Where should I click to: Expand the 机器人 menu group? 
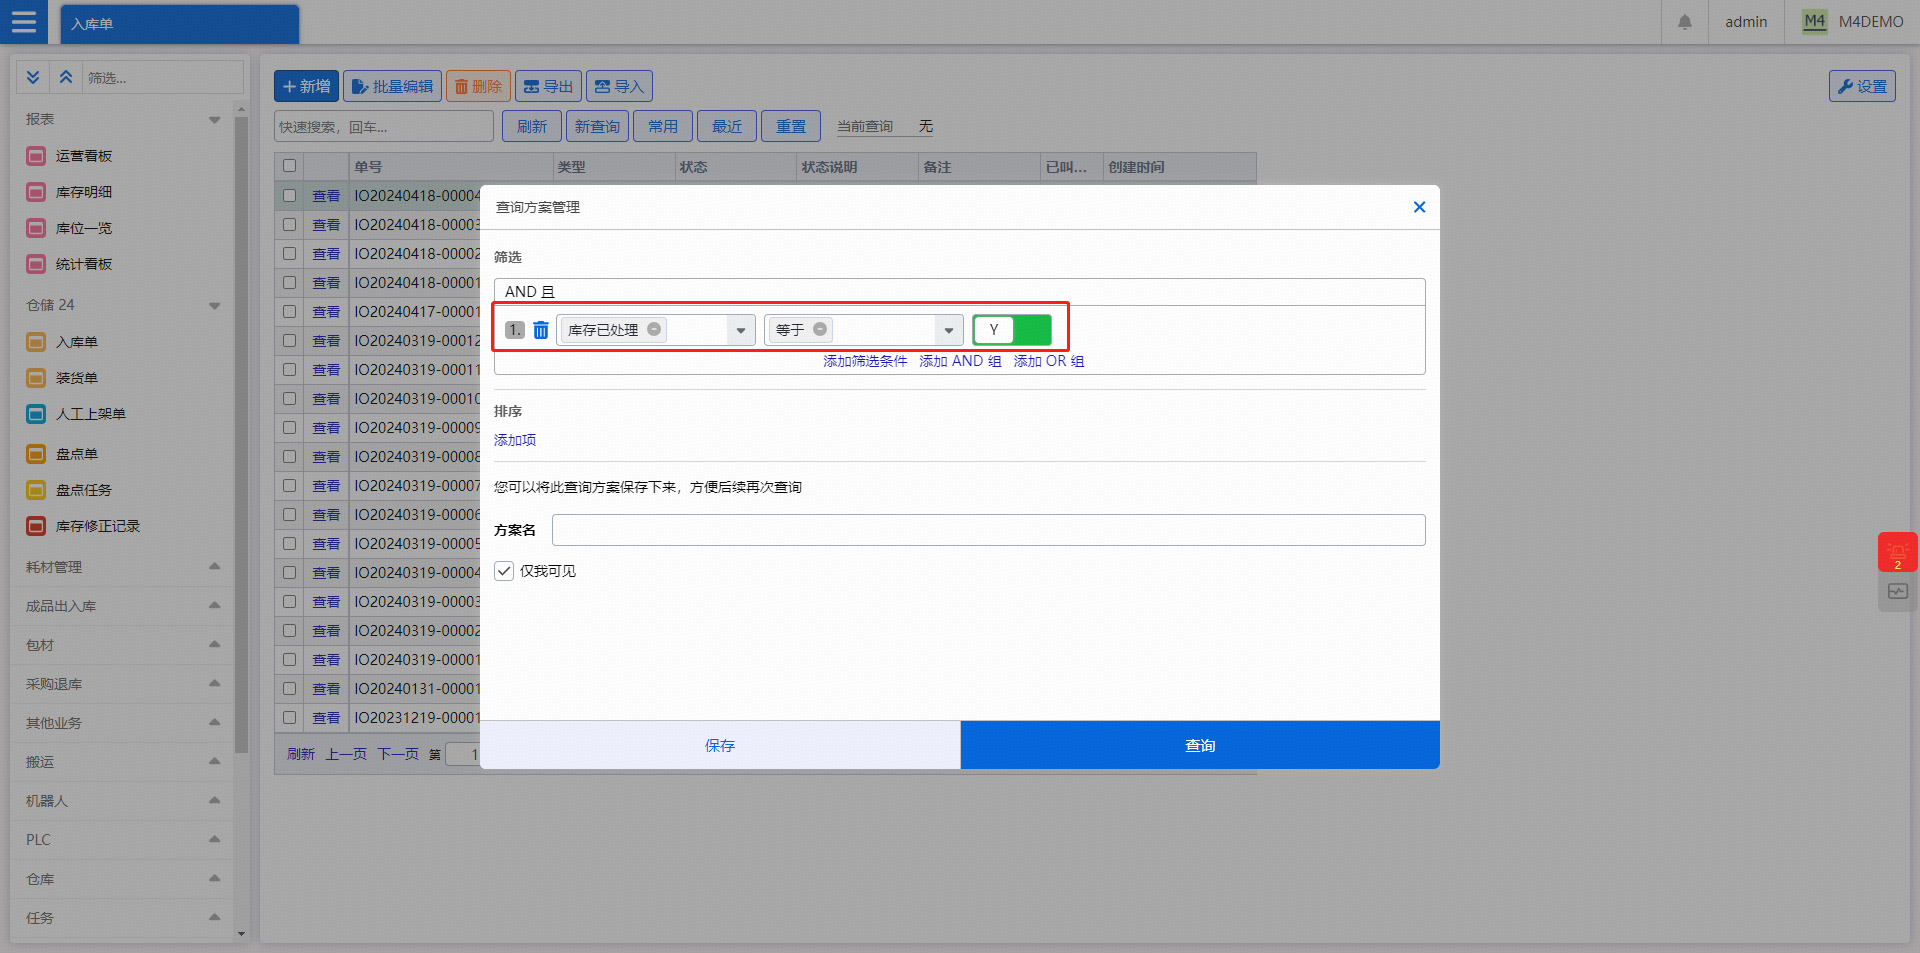214,800
